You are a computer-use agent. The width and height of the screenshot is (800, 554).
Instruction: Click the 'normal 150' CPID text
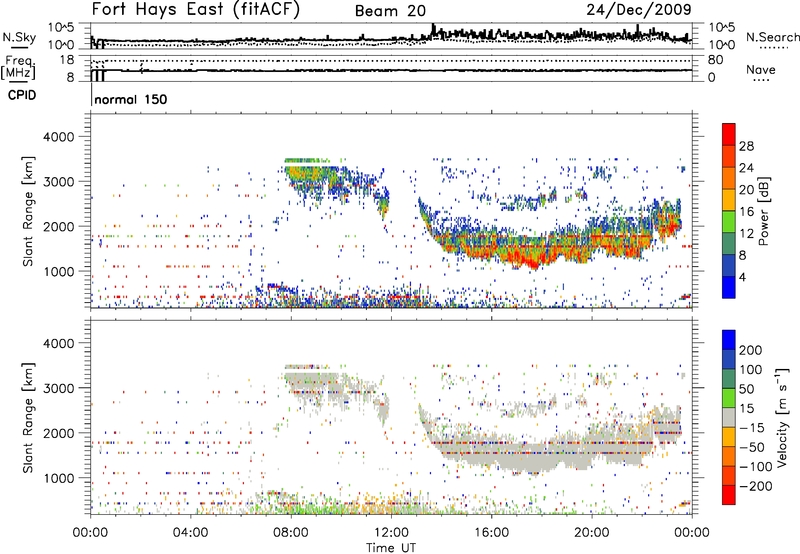pyautogui.click(x=131, y=99)
